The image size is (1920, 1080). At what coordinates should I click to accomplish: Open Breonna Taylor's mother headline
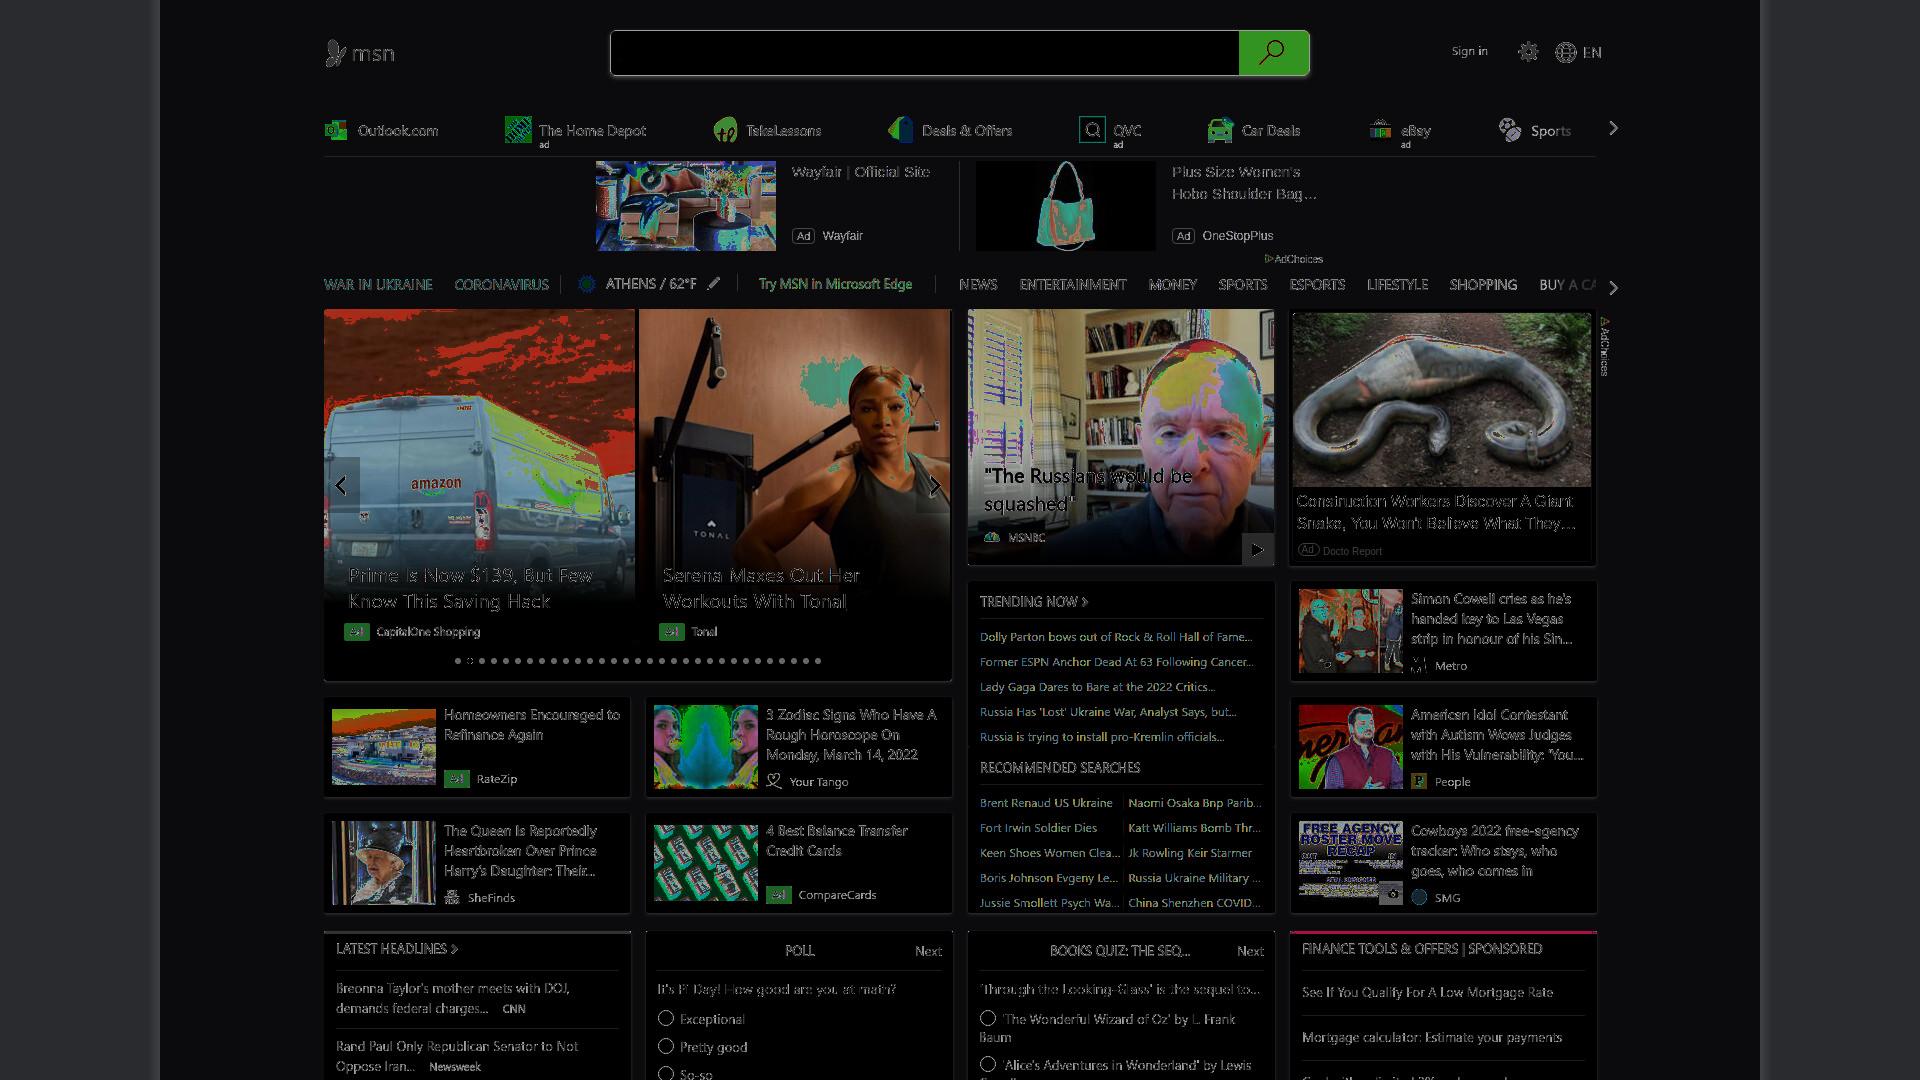coord(453,998)
